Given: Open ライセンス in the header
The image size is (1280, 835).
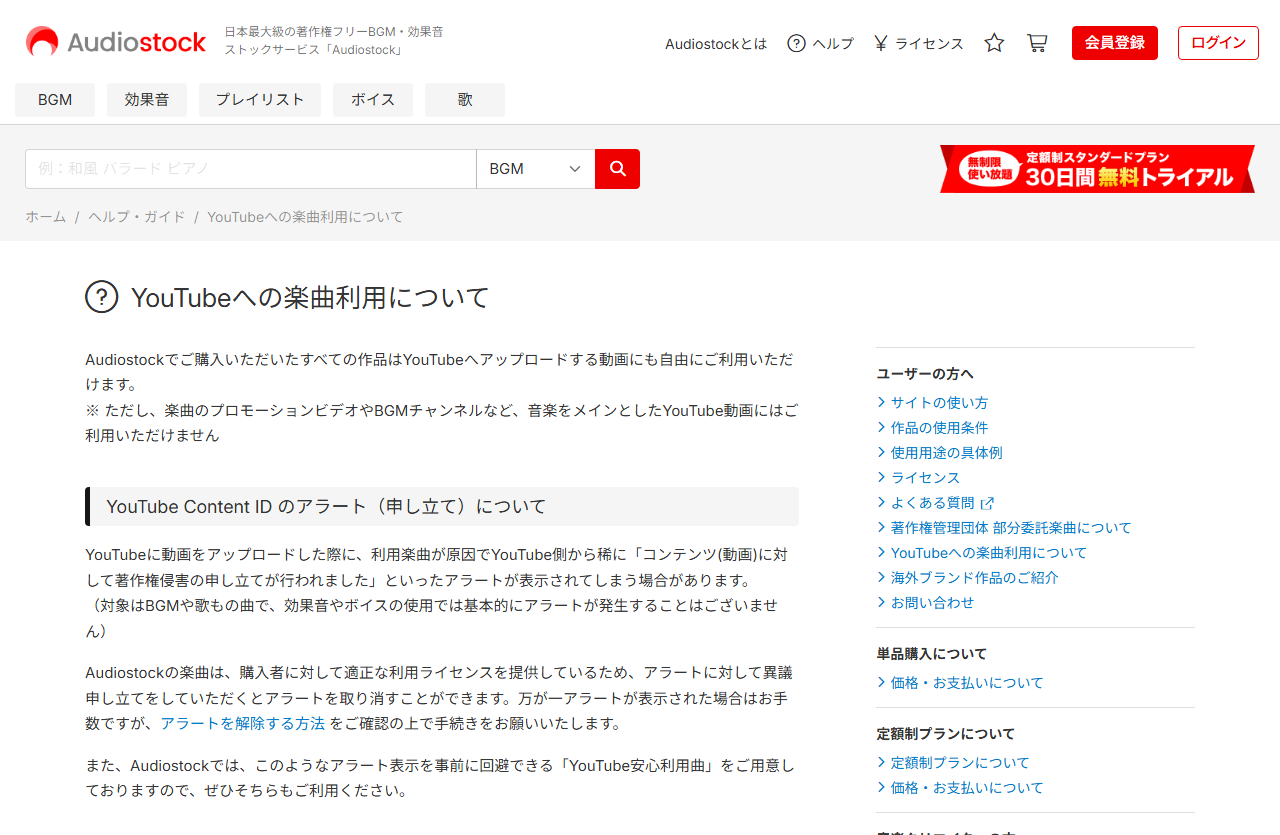Looking at the screenshot, I should 929,43.
